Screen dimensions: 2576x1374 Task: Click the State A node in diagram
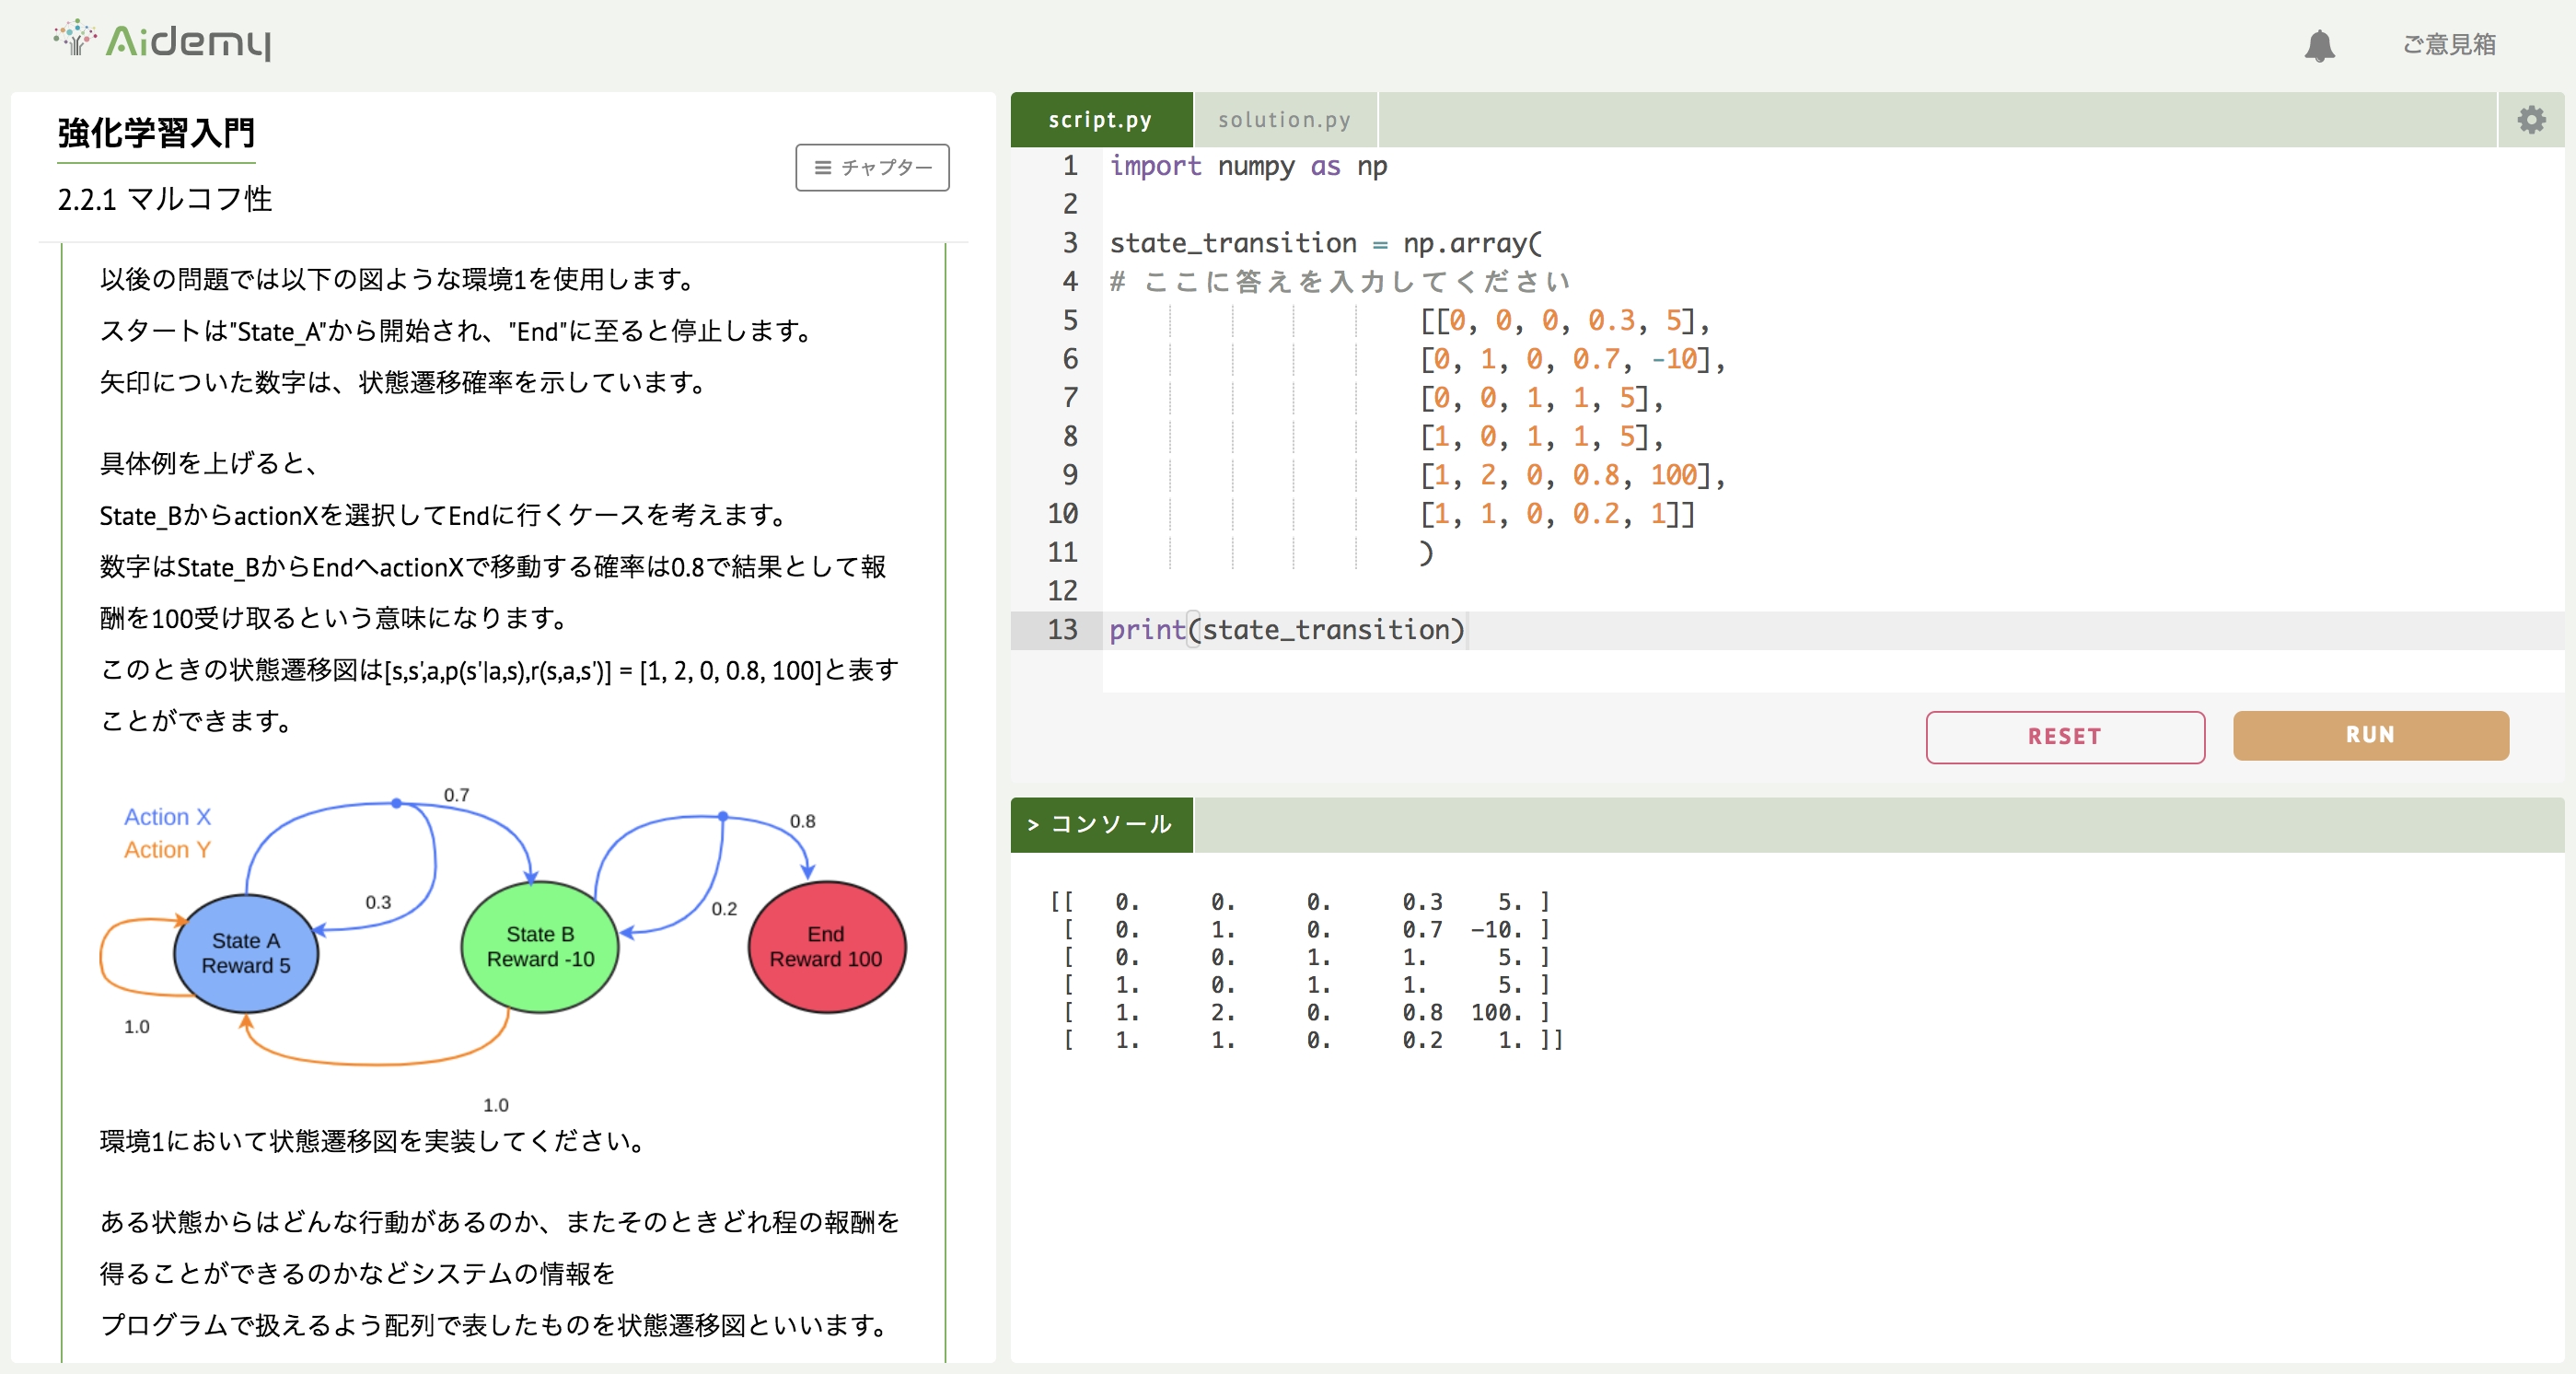(246, 952)
